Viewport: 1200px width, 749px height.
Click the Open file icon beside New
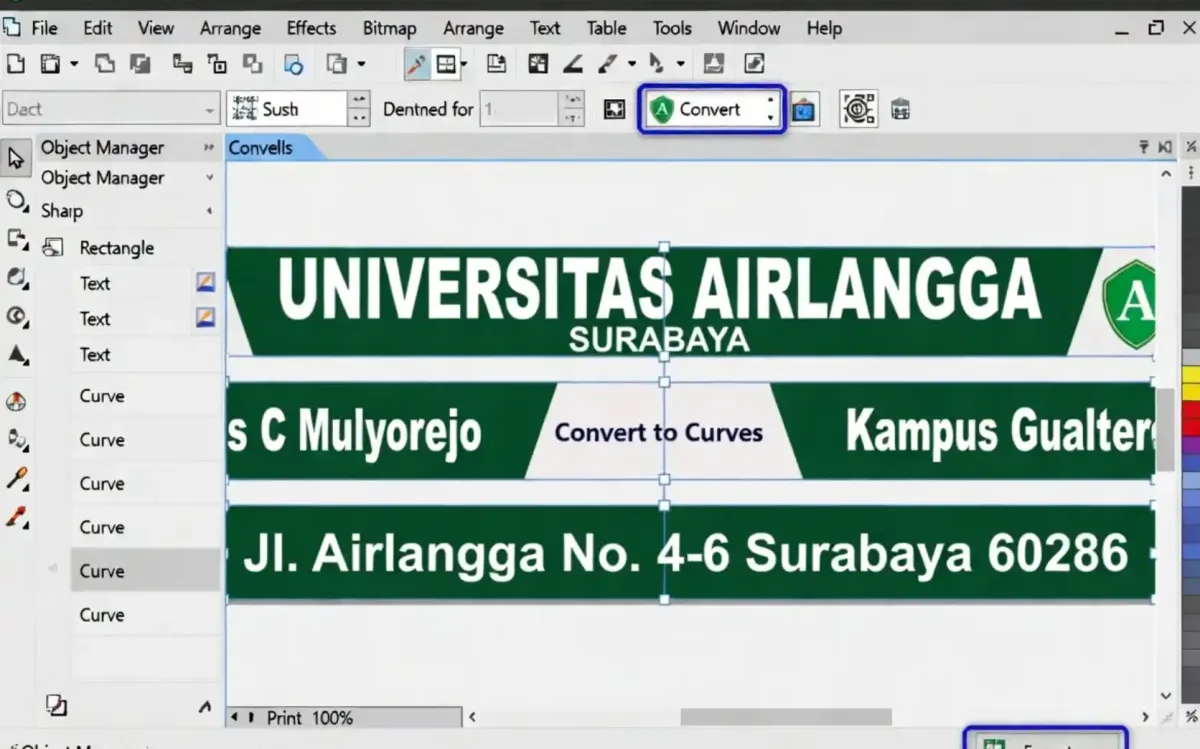coord(50,65)
